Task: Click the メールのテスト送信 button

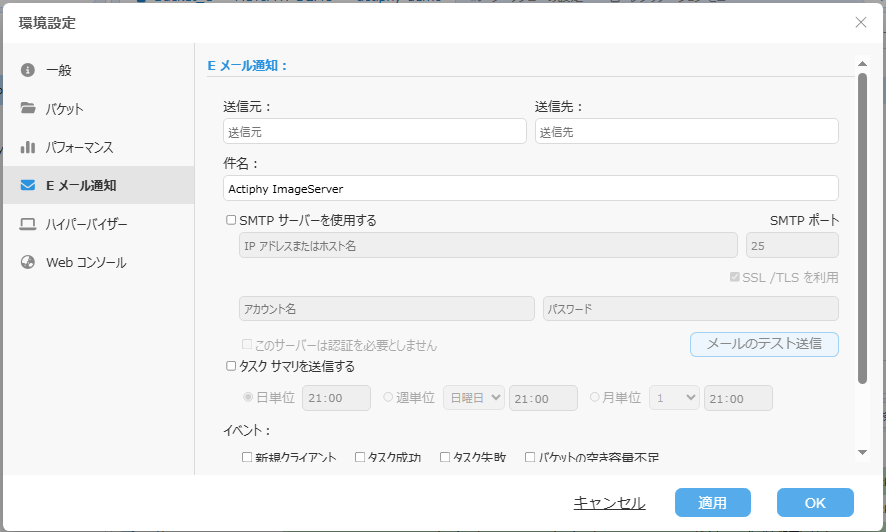Action: [x=764, y=344]
